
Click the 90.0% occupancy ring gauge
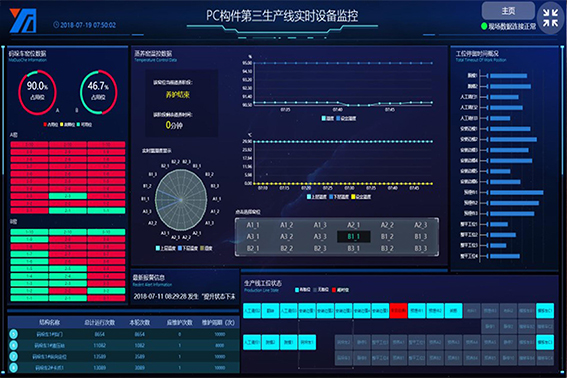tap(37, 92)
